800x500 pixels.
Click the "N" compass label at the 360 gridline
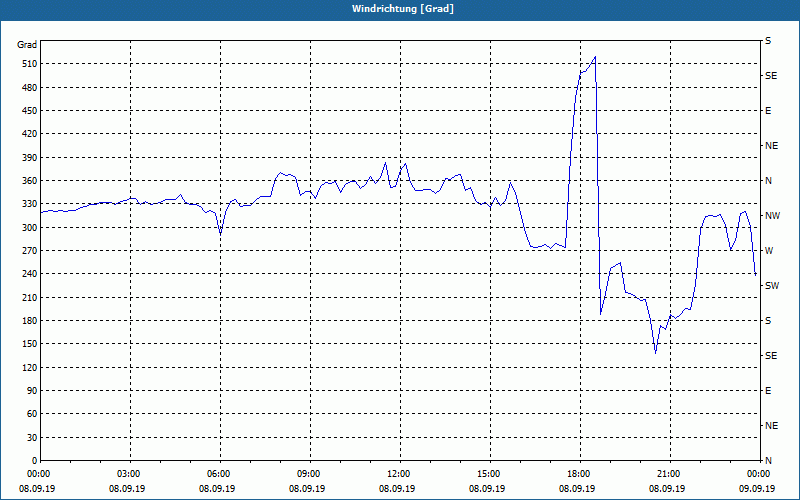[x=768, y=181]
